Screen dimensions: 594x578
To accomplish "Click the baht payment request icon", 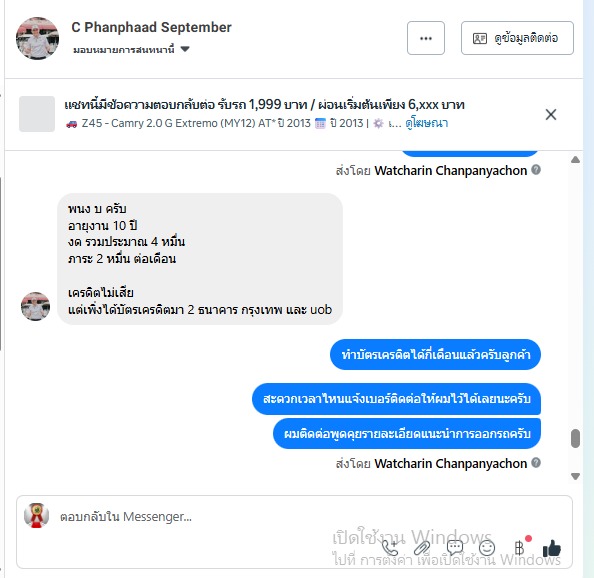I will [x=519, y=548].
